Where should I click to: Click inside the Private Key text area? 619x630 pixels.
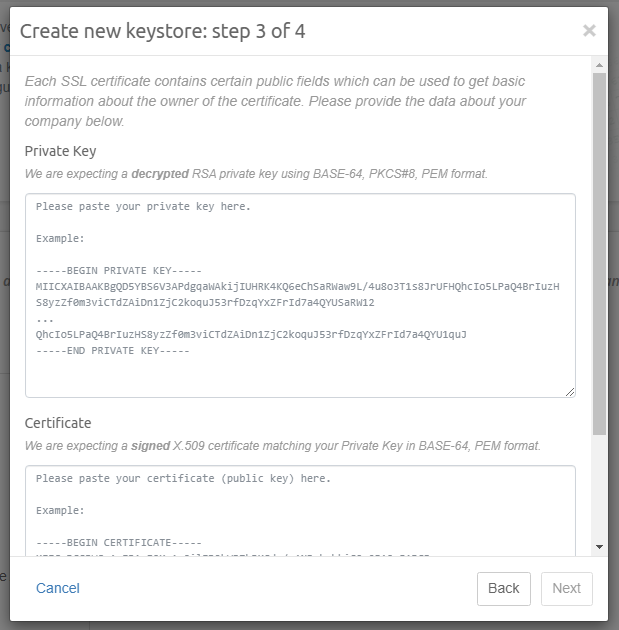tap(300, 370)
